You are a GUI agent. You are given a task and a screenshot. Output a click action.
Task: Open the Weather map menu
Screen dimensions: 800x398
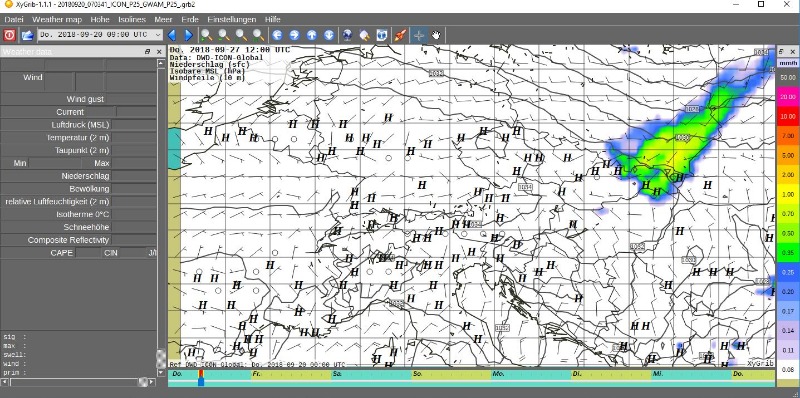[x=57, y=19]
